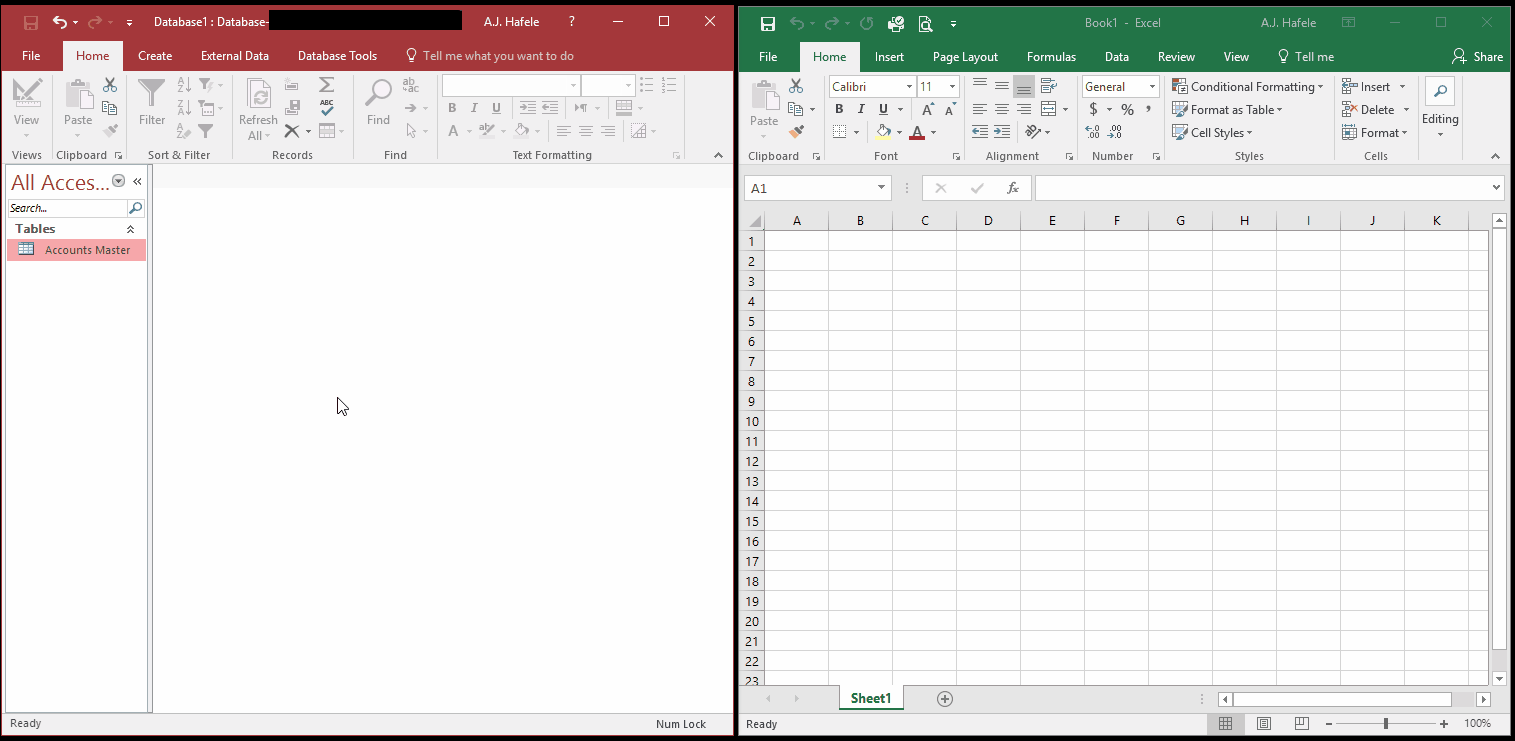Click Excel font color red swatch

pos(917,132)
